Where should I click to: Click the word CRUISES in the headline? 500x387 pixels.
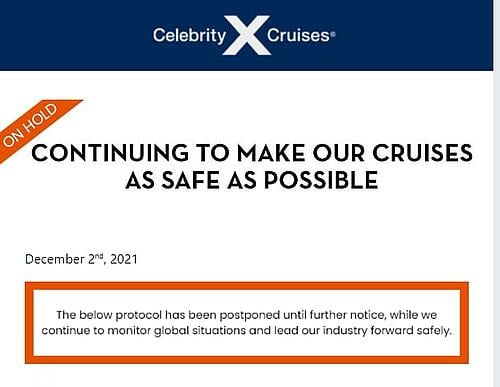(x=422, y=153)
